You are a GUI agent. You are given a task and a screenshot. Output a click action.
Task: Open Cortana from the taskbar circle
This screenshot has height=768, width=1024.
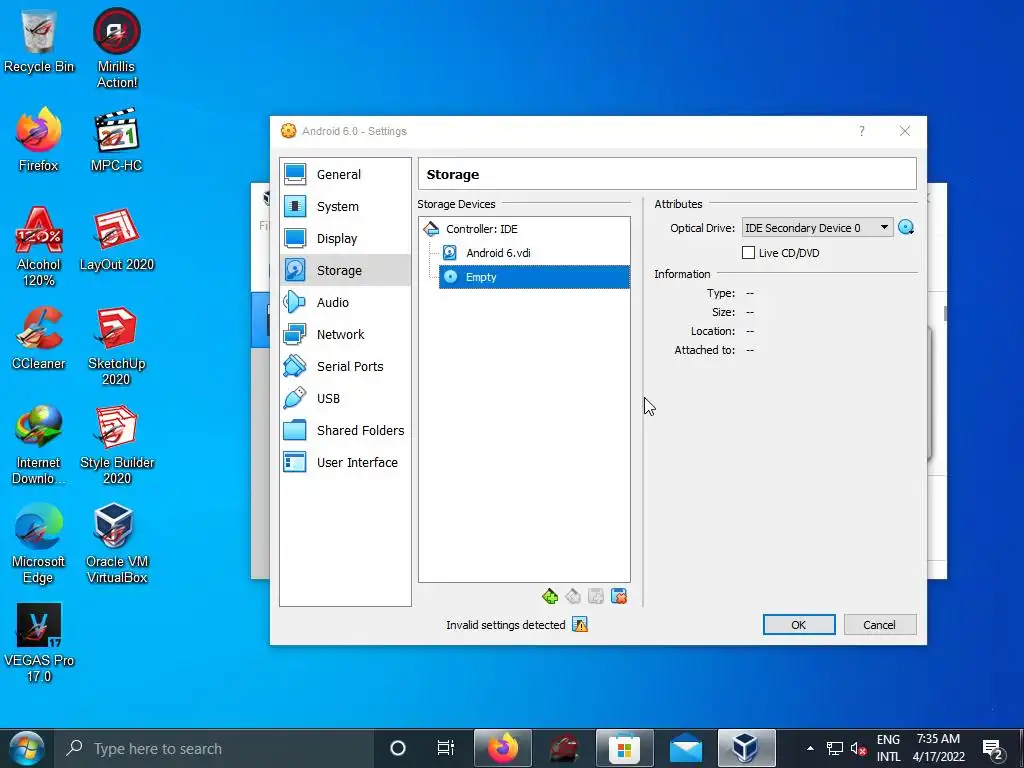[x=398, y=748]
